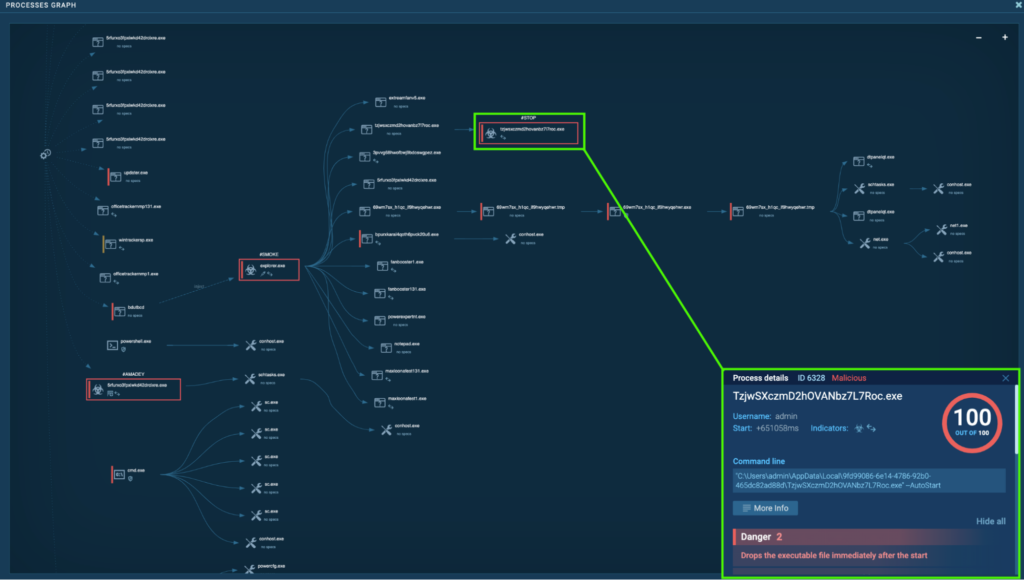Click Hide all in process details
This screenshot has width=1024, height=580.
point(990,521)
